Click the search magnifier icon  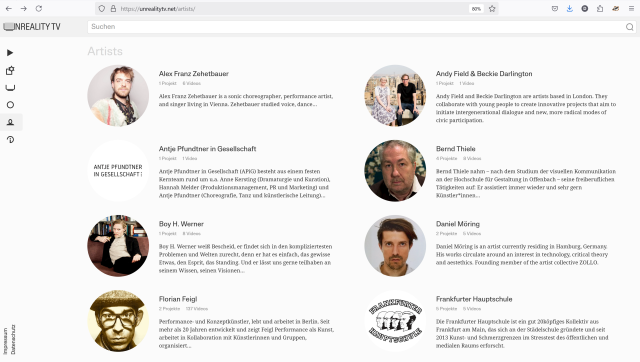click(629, 27)
